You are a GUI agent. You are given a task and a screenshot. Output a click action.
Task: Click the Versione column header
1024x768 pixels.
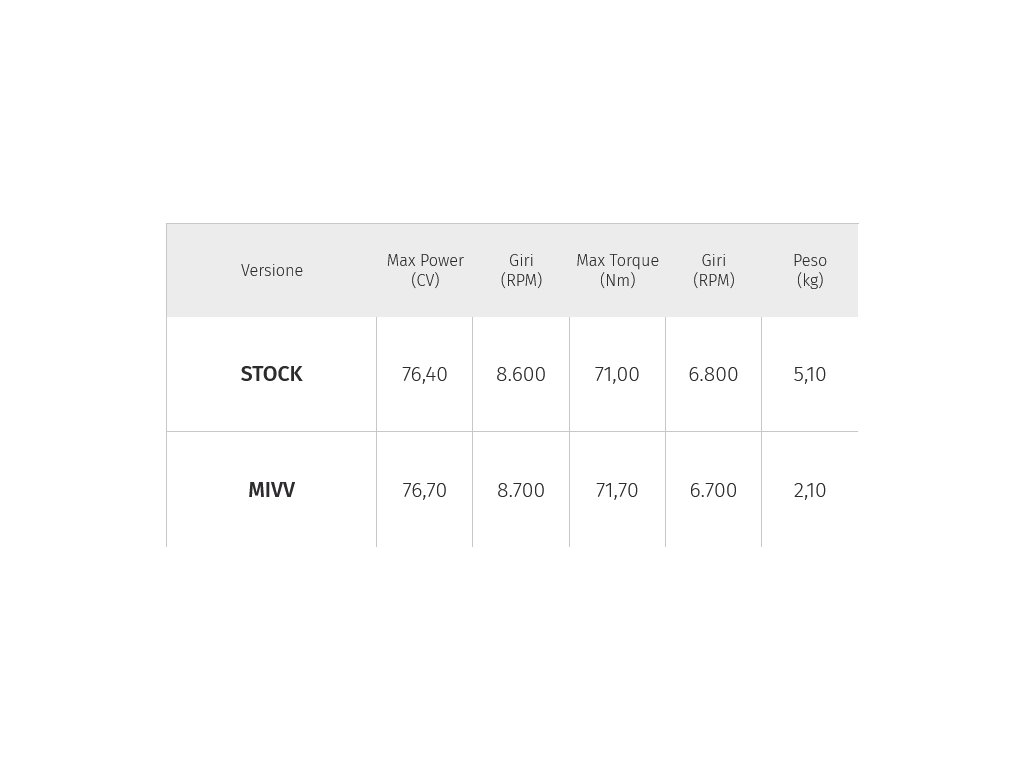click(x=272, y=270)
